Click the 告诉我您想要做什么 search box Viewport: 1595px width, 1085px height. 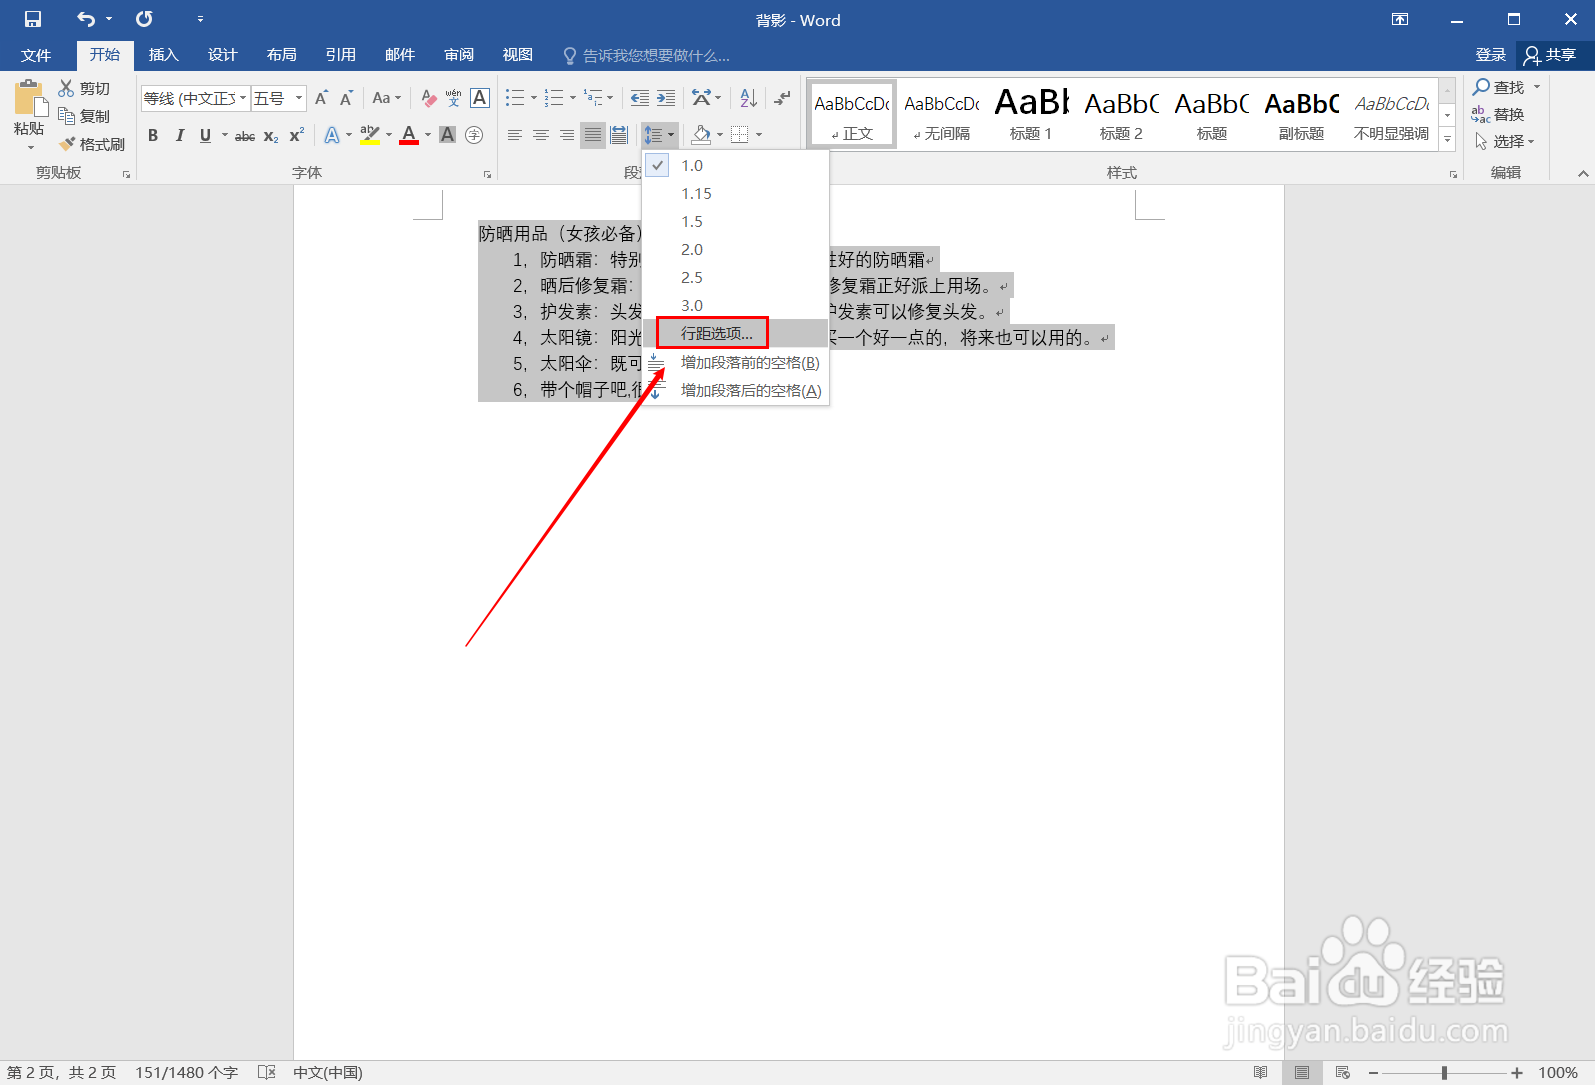coord(647,55)
